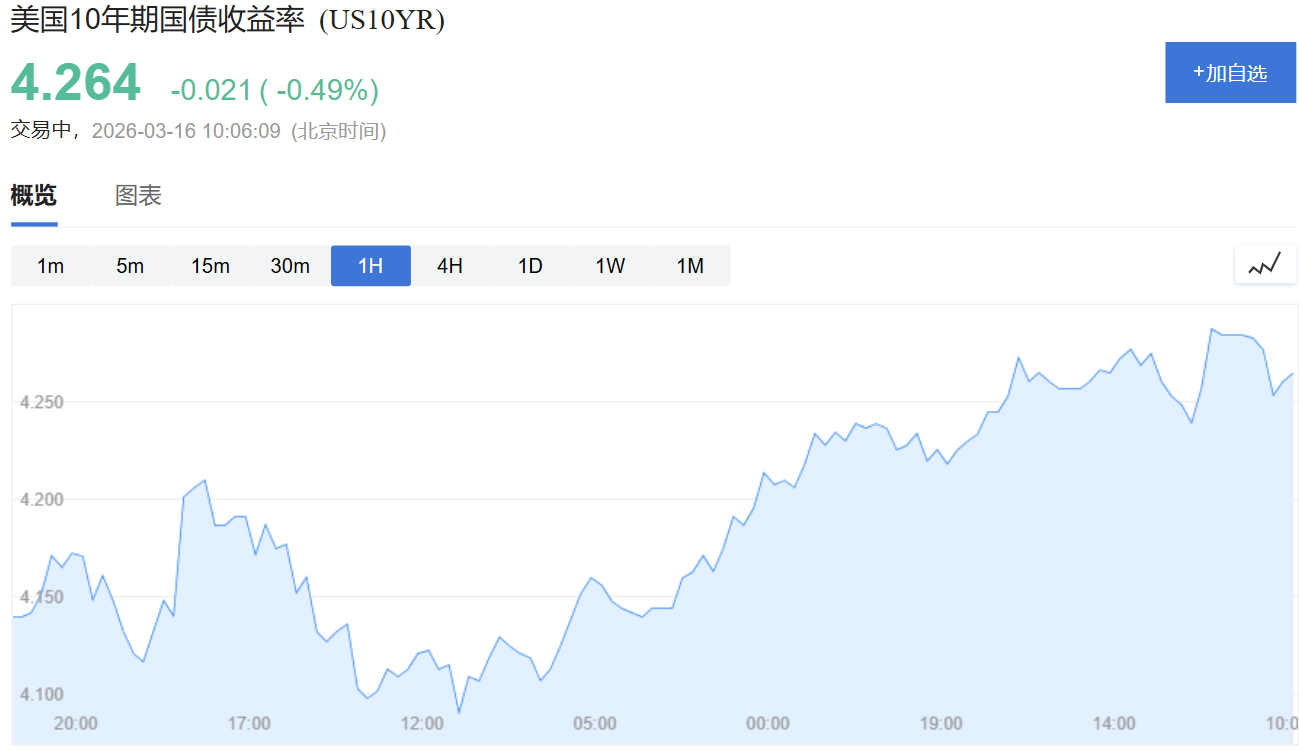
Task: Select the 1W weekly interval
Action: tap(610, 266)
